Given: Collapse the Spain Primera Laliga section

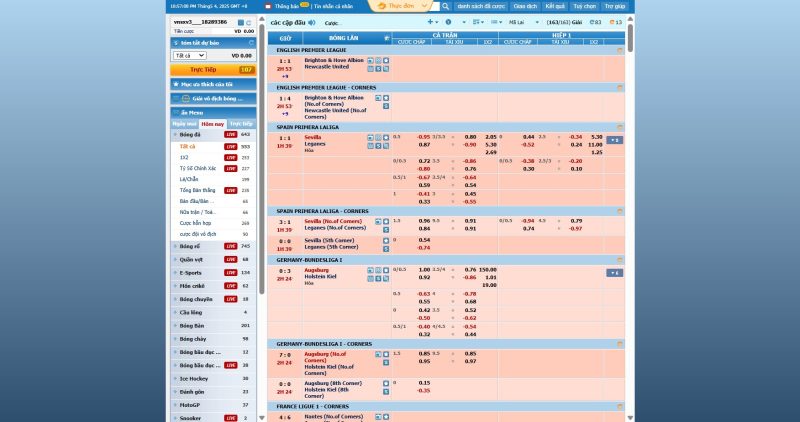Looking at the screenshot, I should pos(620,128).
